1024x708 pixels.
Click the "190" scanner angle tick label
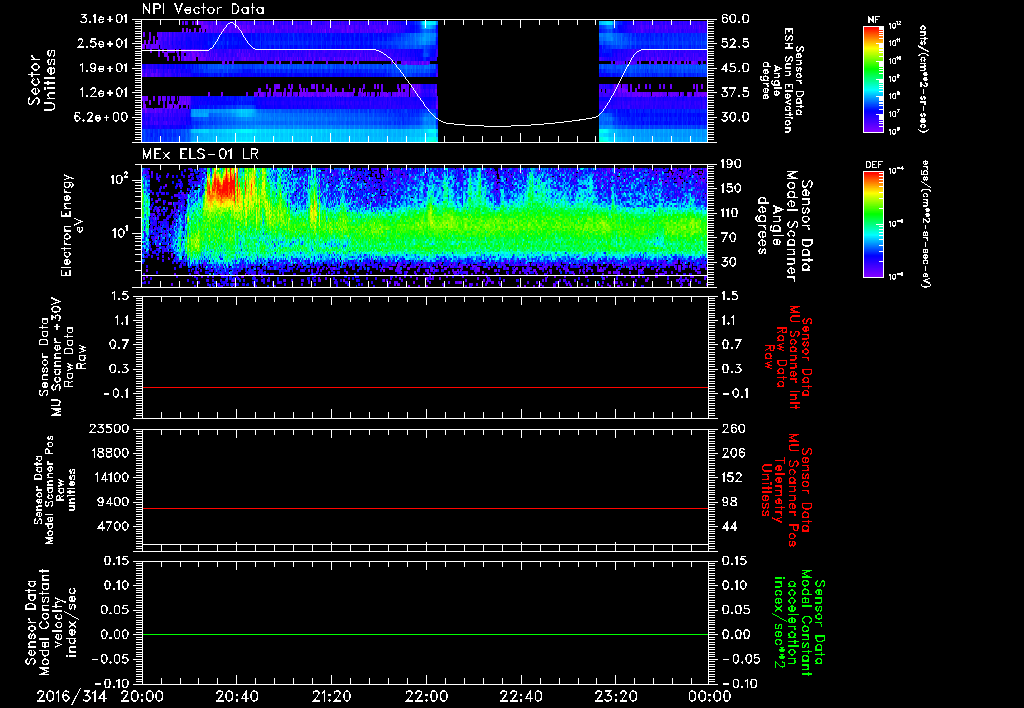pos(731,164)
